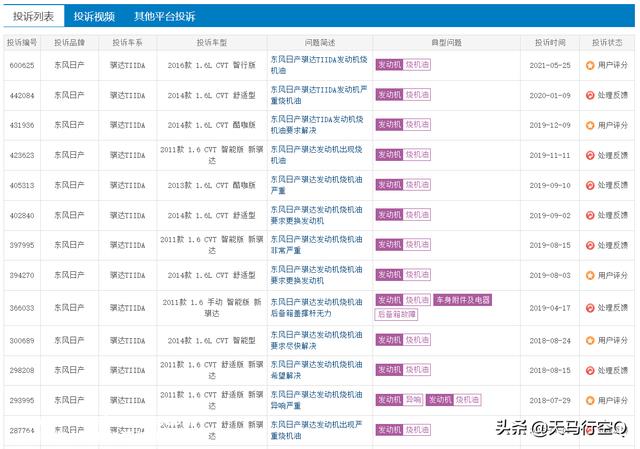Image resolution: width=640 pixels, height=449 pixels.
Task: Click the date 2021-05-25
Action: (x=550, y=65)
